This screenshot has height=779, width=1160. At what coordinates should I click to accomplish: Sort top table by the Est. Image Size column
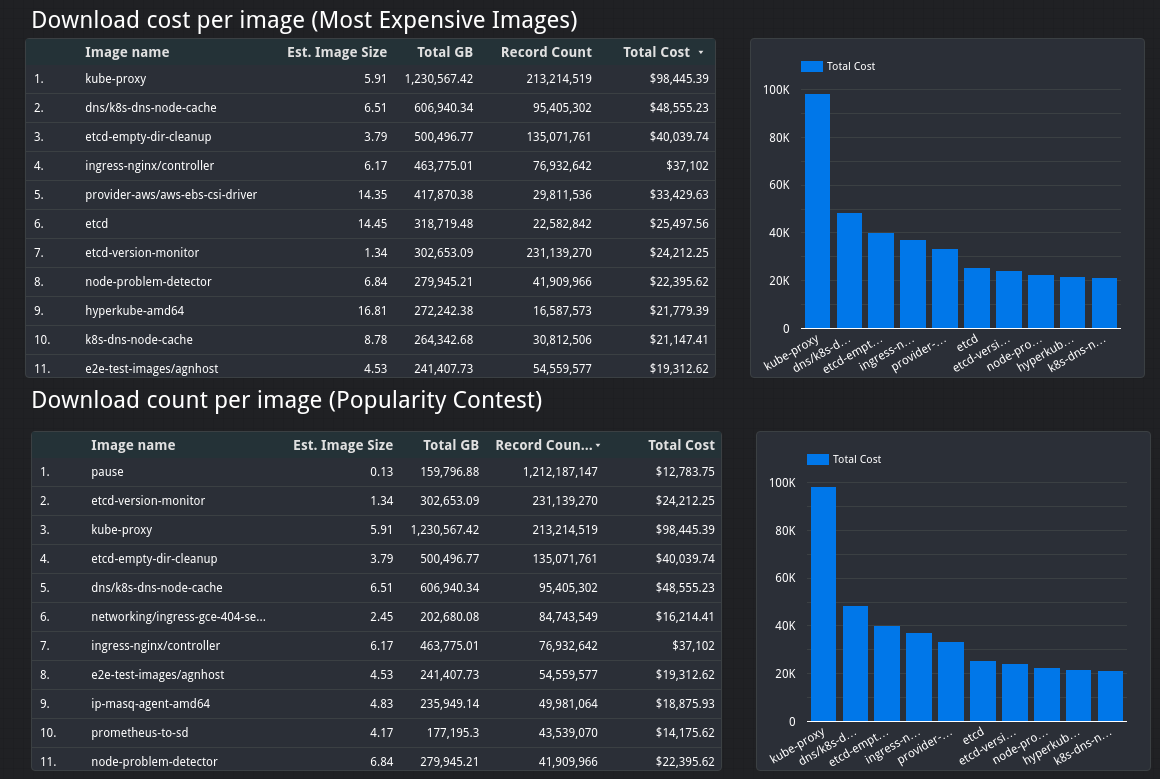tap(337, 52)
